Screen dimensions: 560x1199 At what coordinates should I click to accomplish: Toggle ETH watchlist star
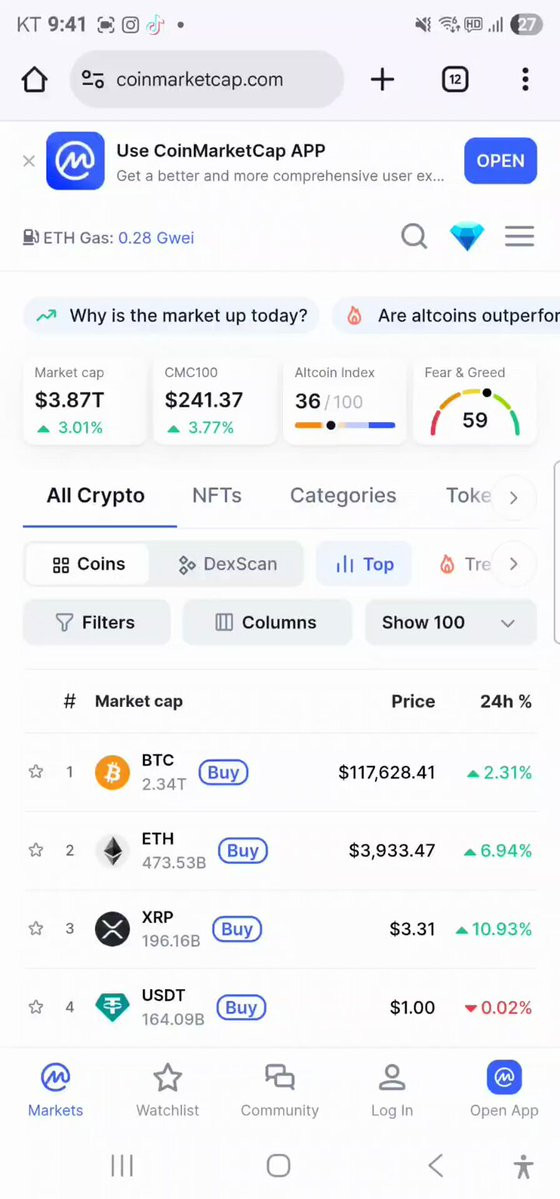click(36, 850)
